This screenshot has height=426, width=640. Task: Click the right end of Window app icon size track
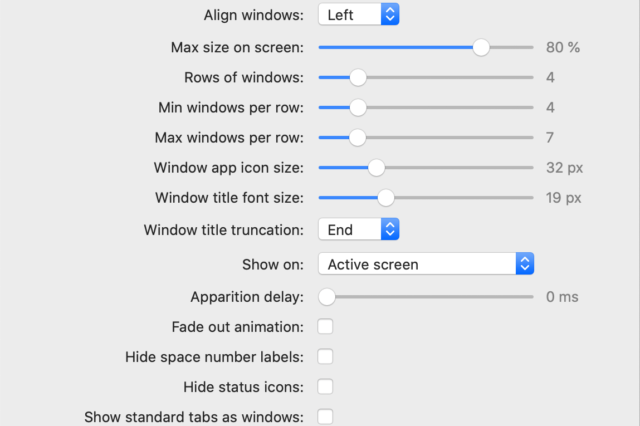(x=531, y=168)
